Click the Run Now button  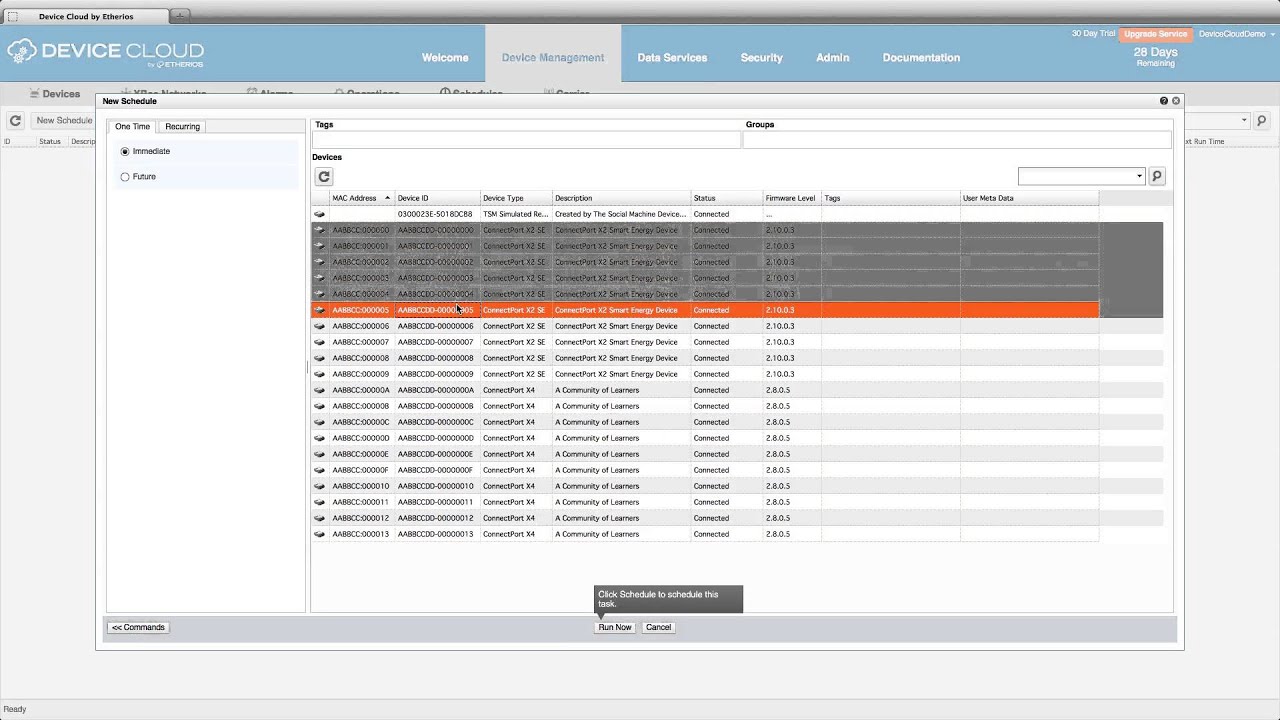[x=615, y=627]
